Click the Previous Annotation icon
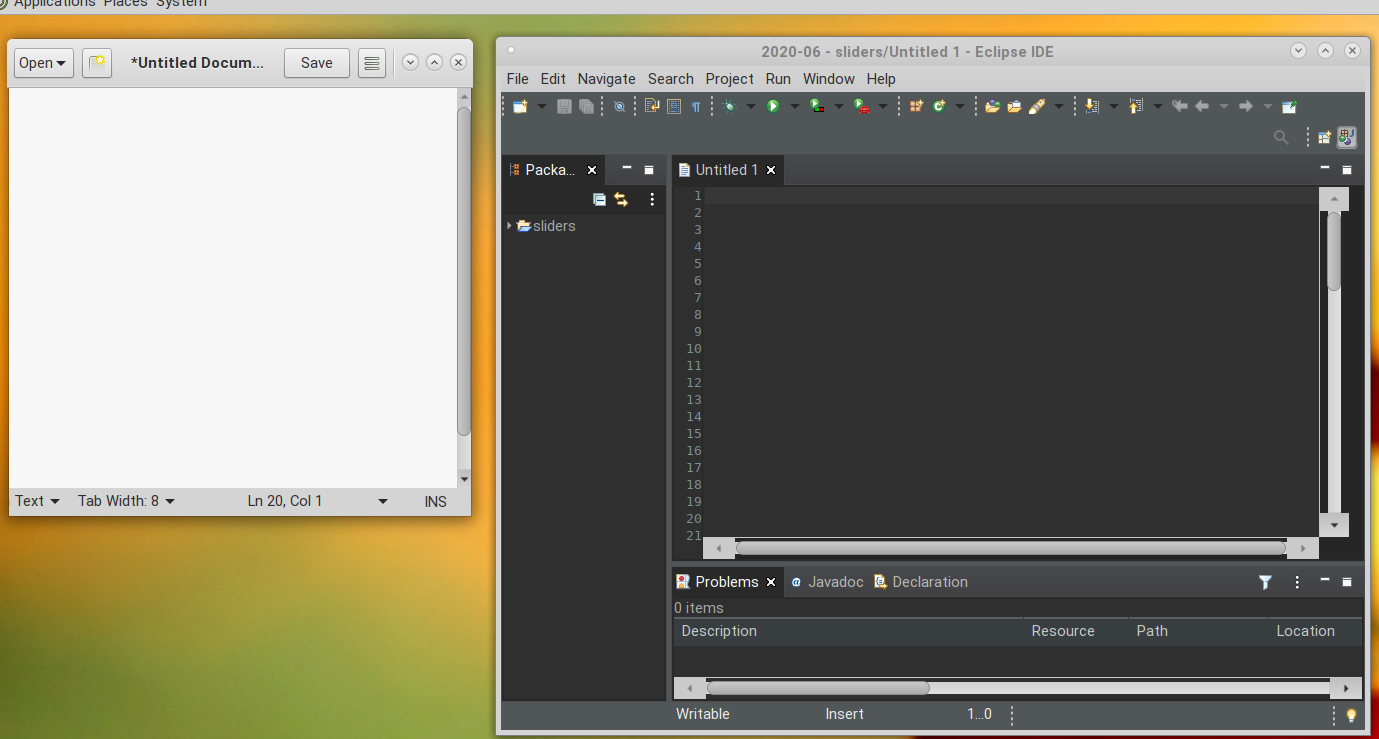Image resolution: width=1379 pixels, height=739 pixels. (x=1136, y=106)
